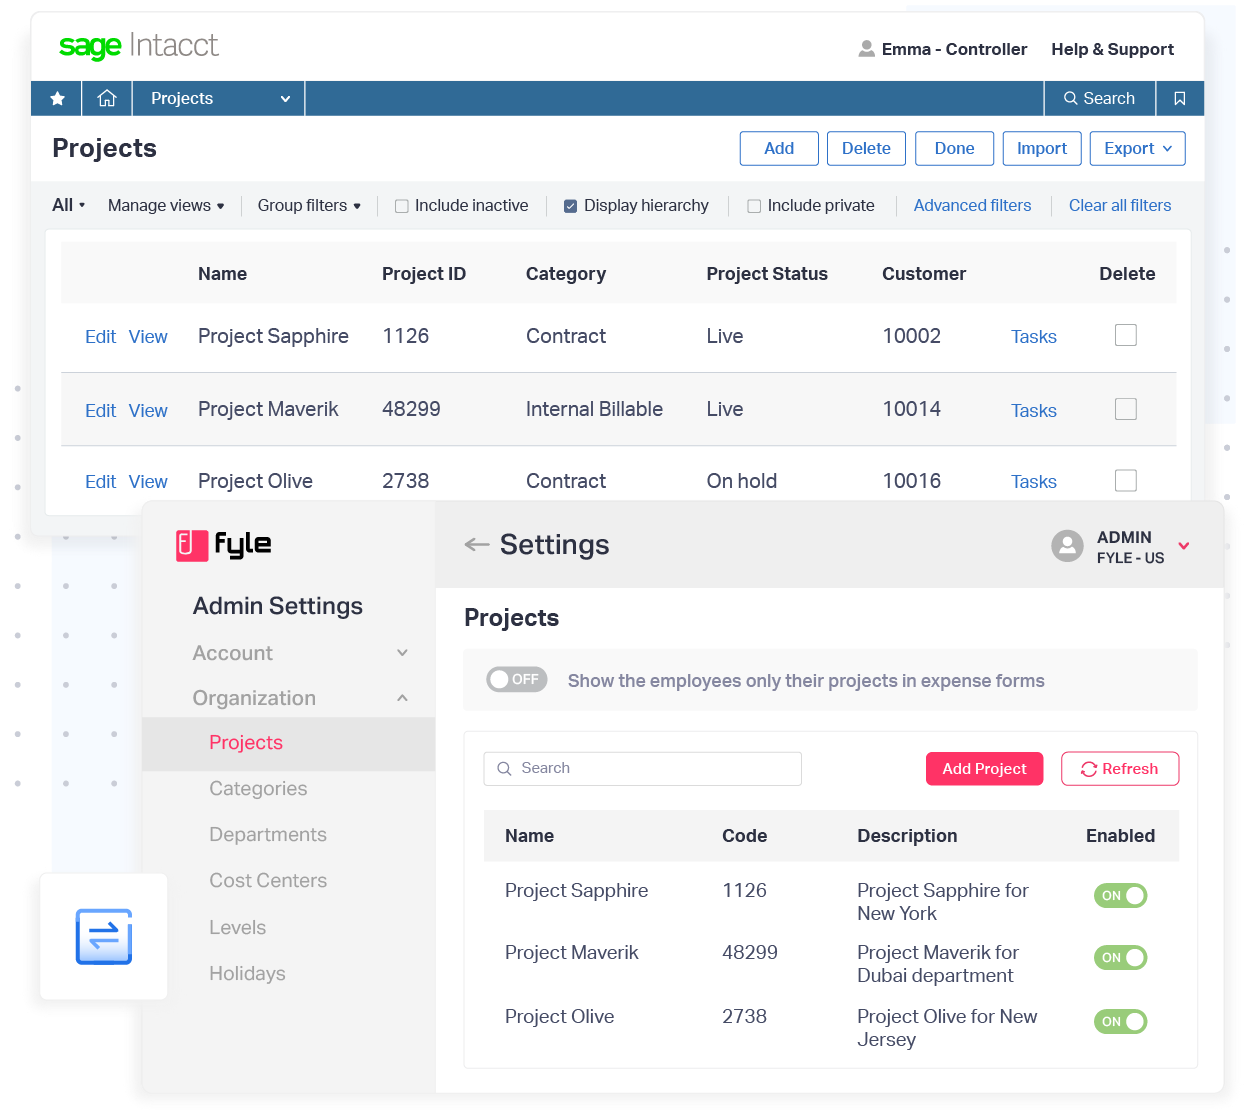Open Tasks for Project Sapphire
This screenshot has width=1244, height=1110.
click(x=1033, y=337)
